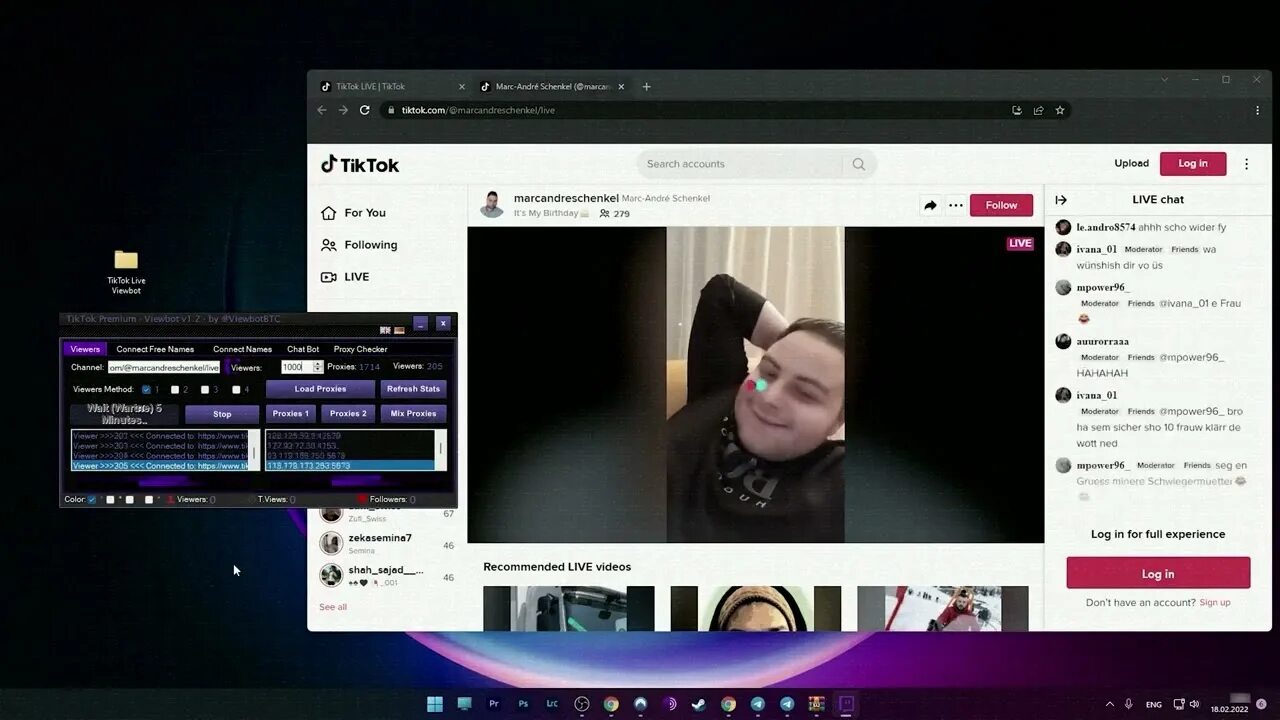This screenshot has height=720, width=1280.
Task: Toggle the third Color checkbox in Viewbot
Action: coord(129,499)
